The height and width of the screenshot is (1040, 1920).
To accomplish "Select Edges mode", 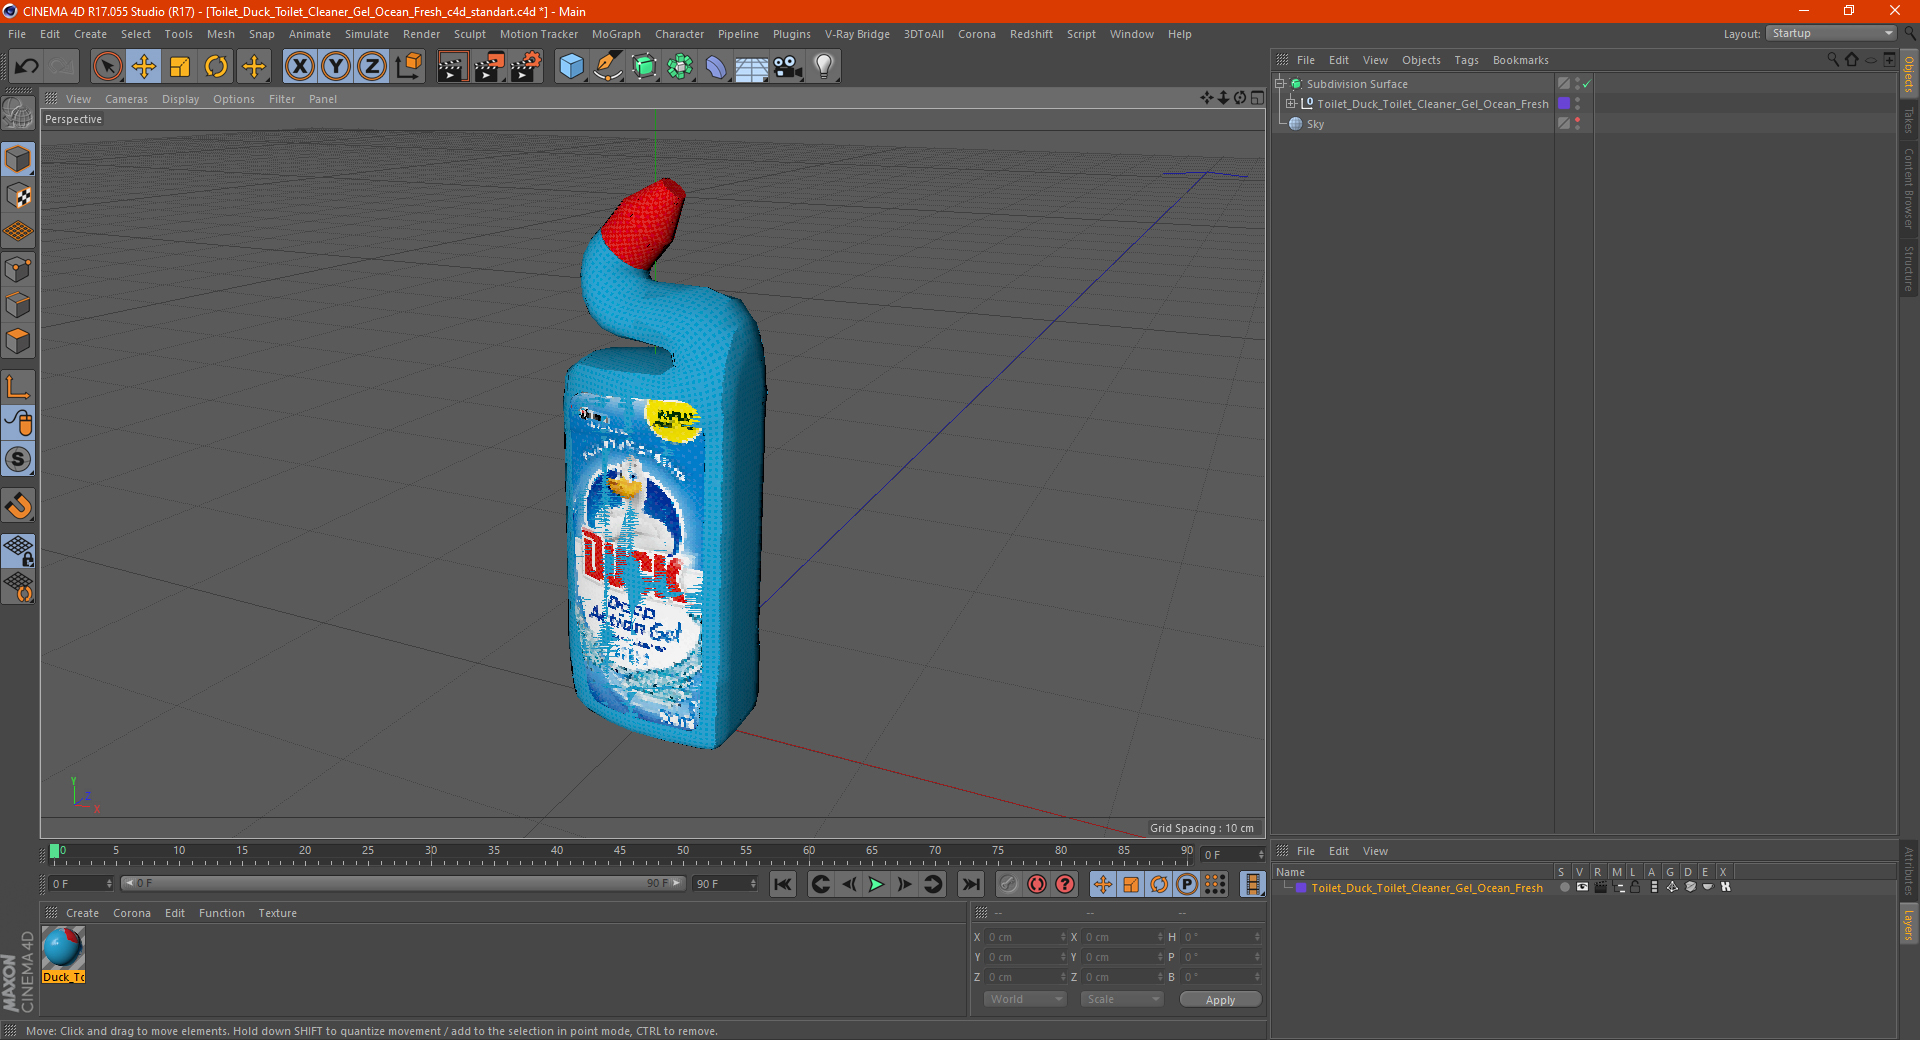I will pyautogui.click(x=18, y=305).
